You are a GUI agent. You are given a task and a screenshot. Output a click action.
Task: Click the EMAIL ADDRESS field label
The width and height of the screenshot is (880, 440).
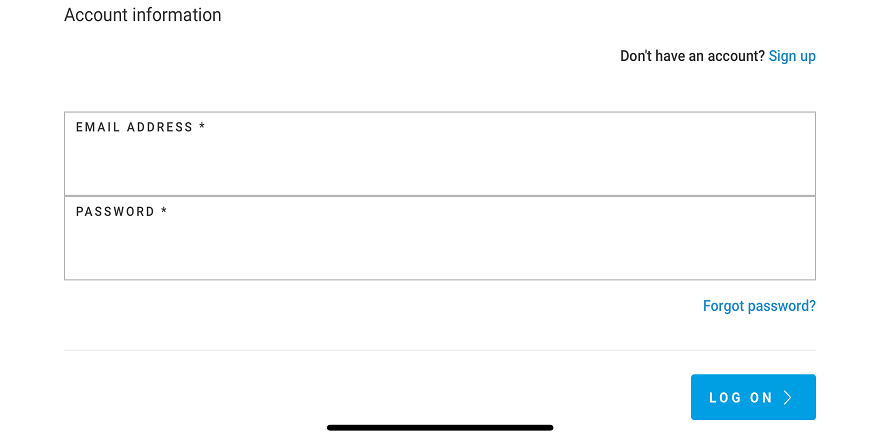tap(134, 127)
